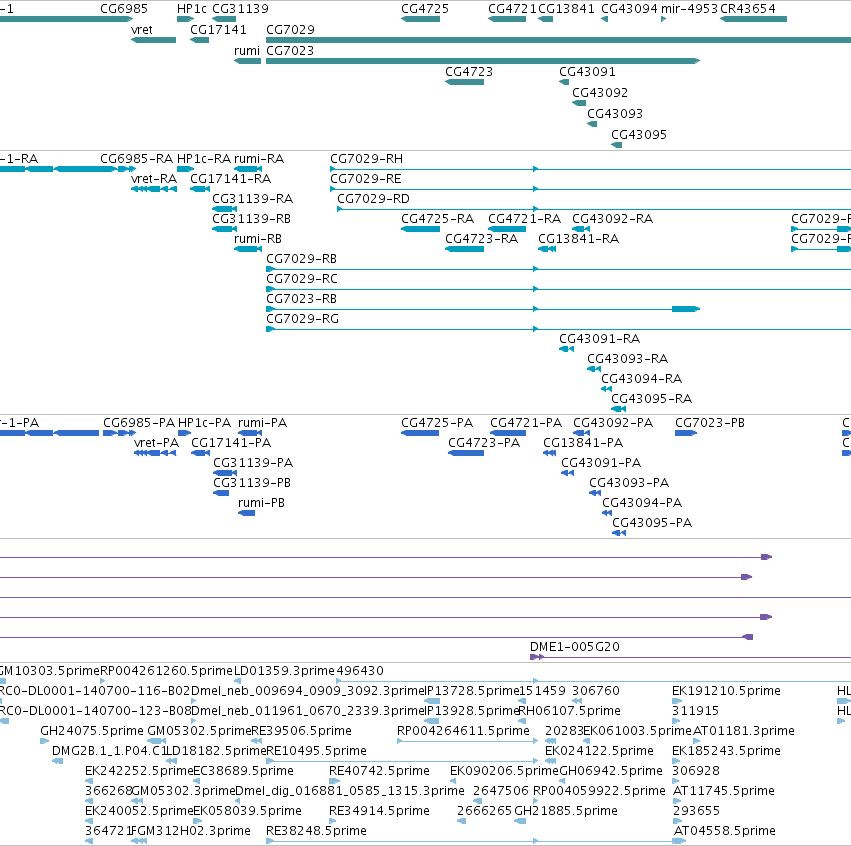Viewport: 851px width, 846px height.
Task: Select the rumi gene label
Action: (247, 51)
